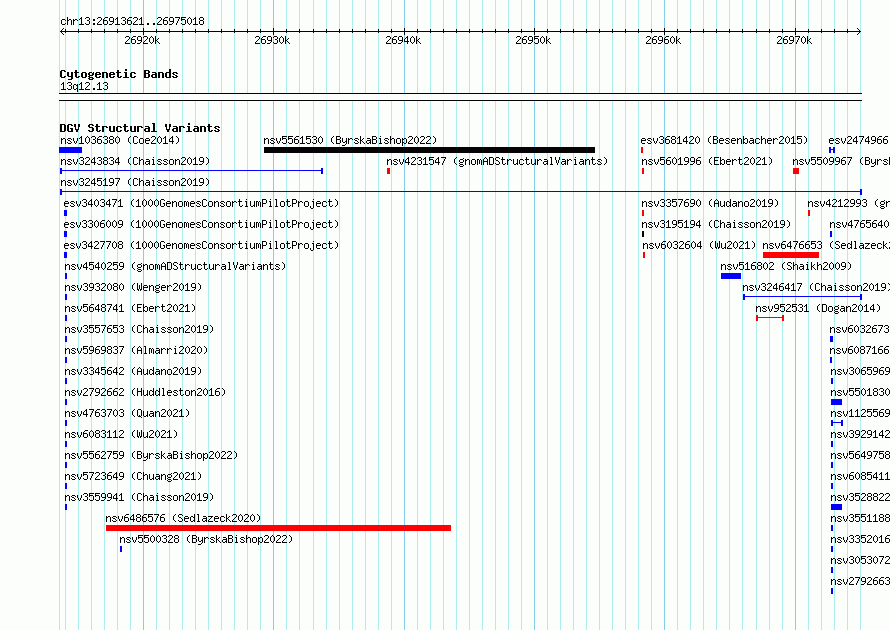Open nsv3345642 (Audano2019) label
890x630 pixels.
tap(133, 371)
